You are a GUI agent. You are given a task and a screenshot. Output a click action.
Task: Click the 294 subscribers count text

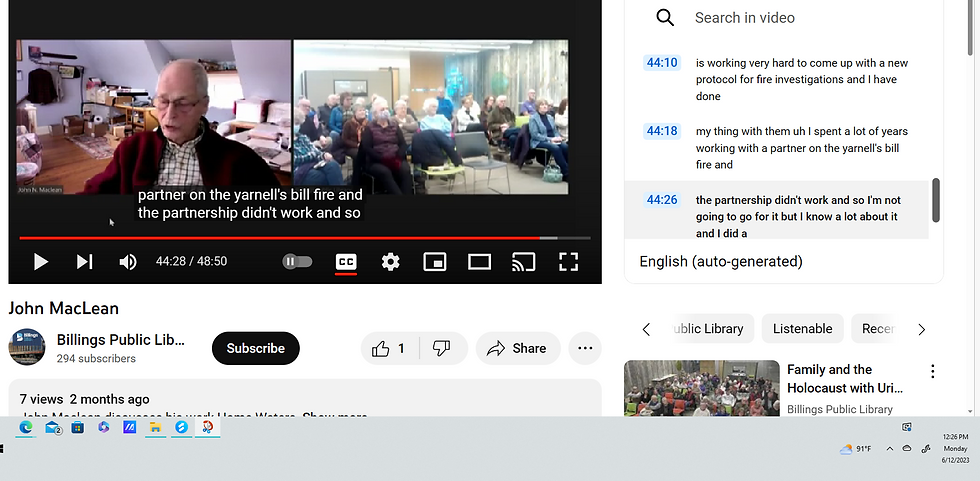click(96, 359)
